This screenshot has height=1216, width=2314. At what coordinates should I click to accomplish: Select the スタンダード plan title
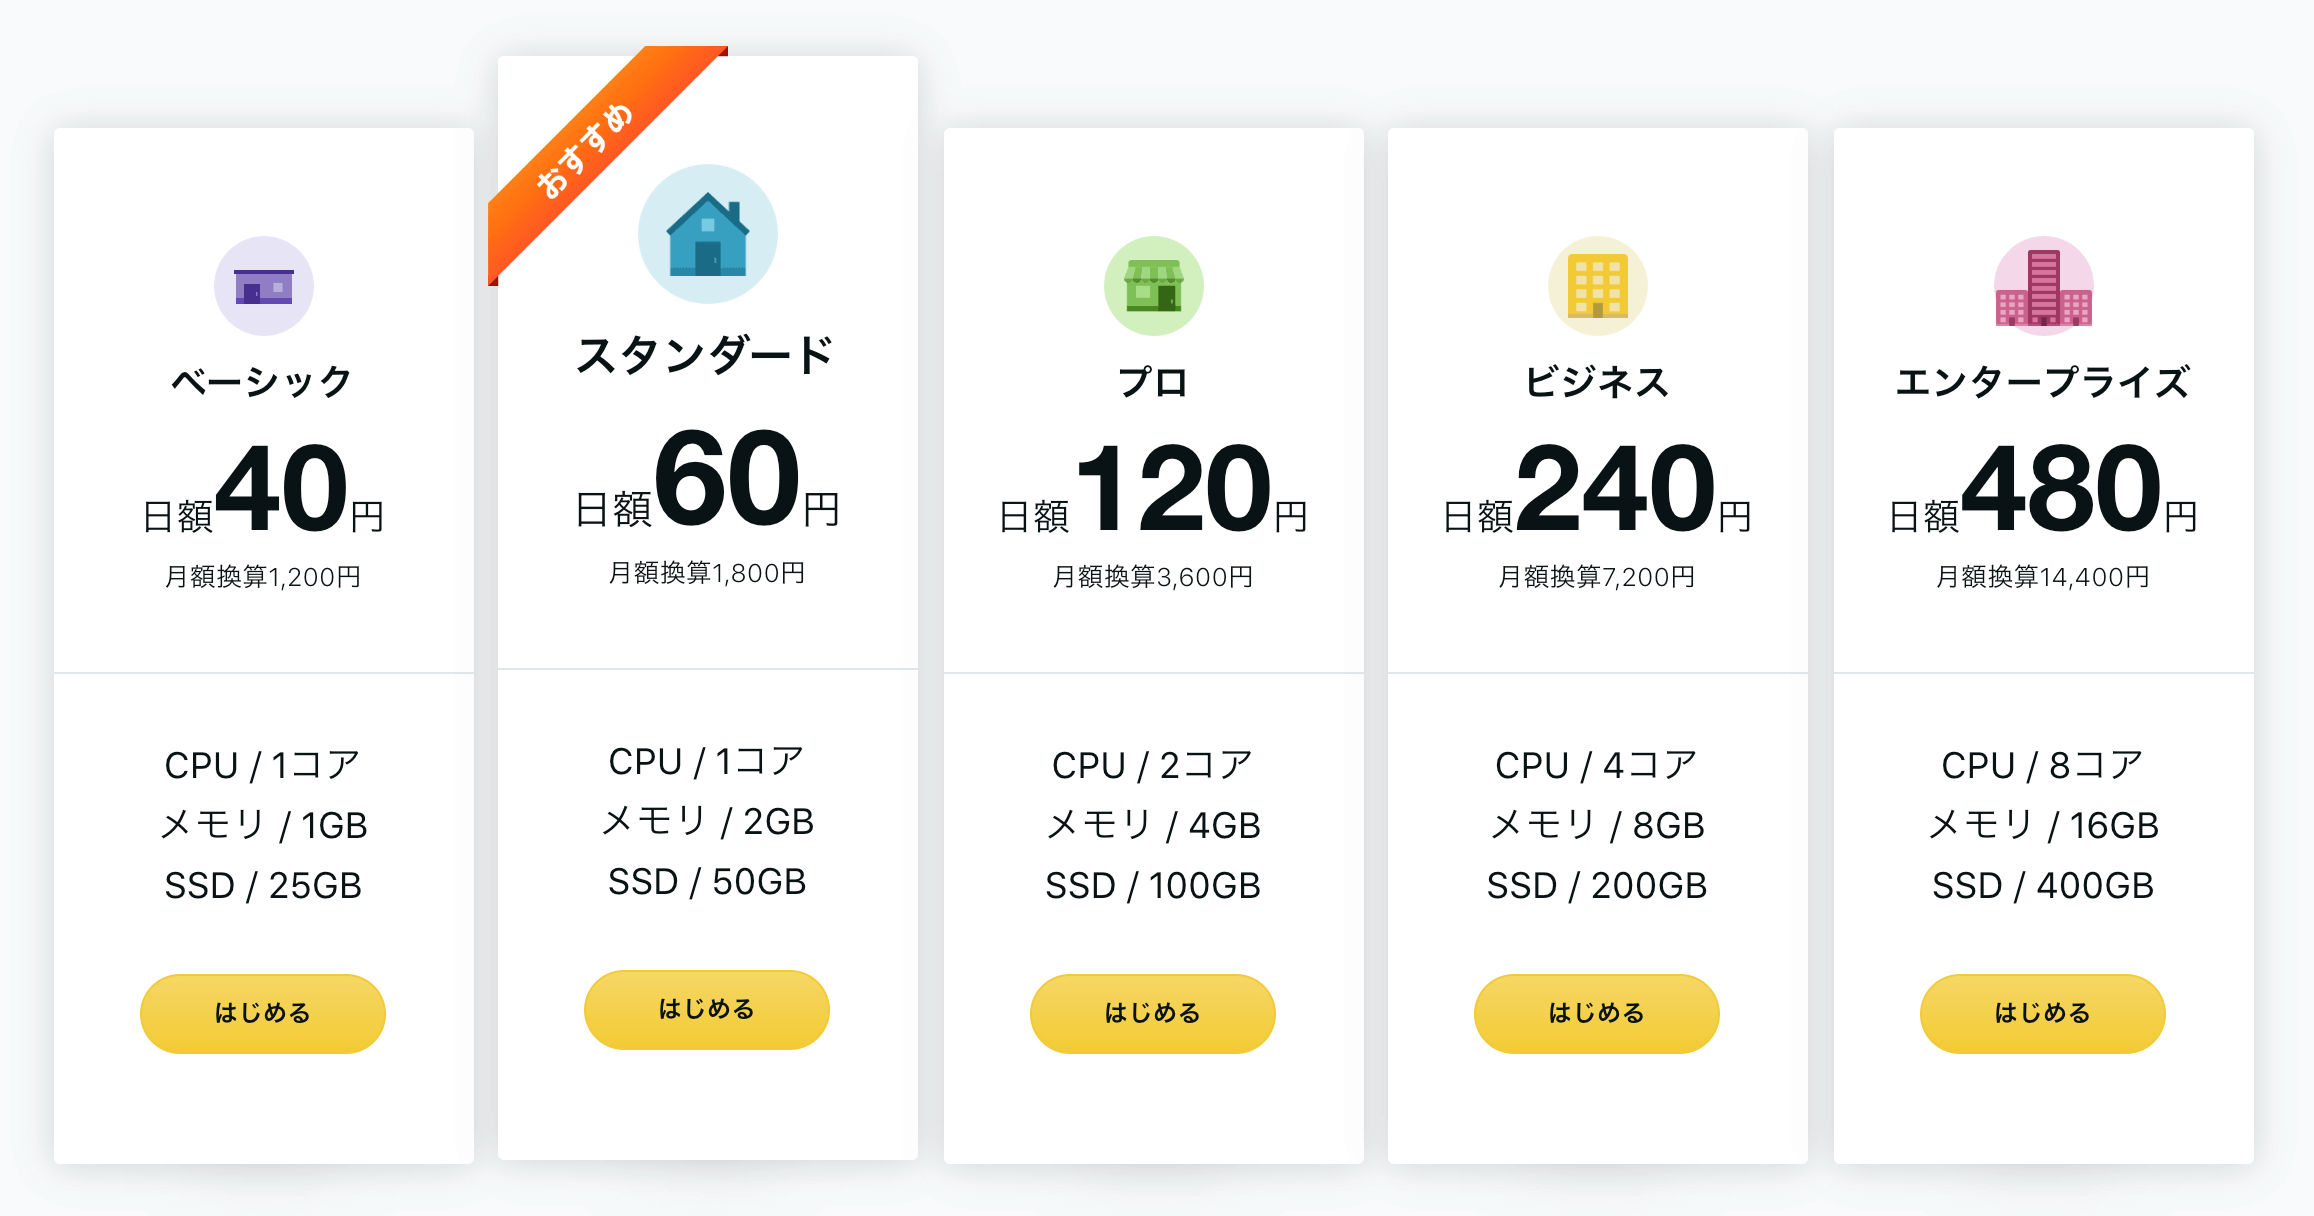(x=706, y=352)
